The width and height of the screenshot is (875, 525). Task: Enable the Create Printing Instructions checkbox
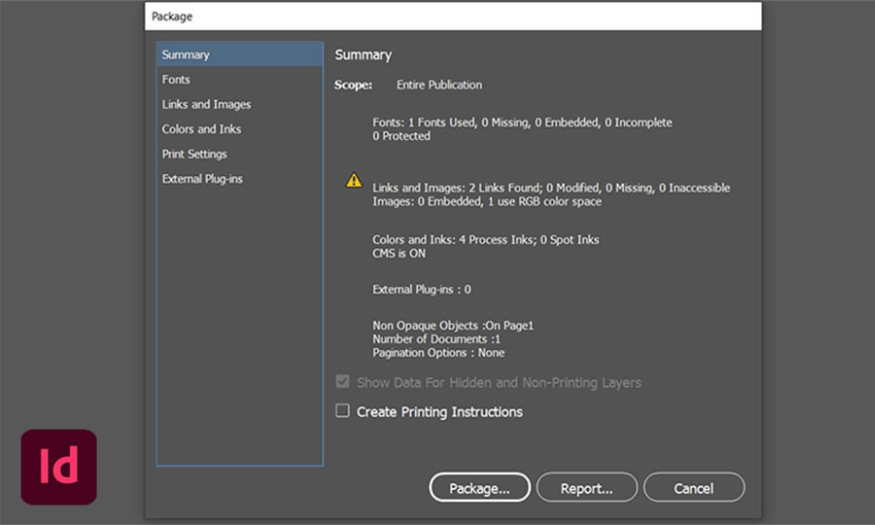(342, 411)
